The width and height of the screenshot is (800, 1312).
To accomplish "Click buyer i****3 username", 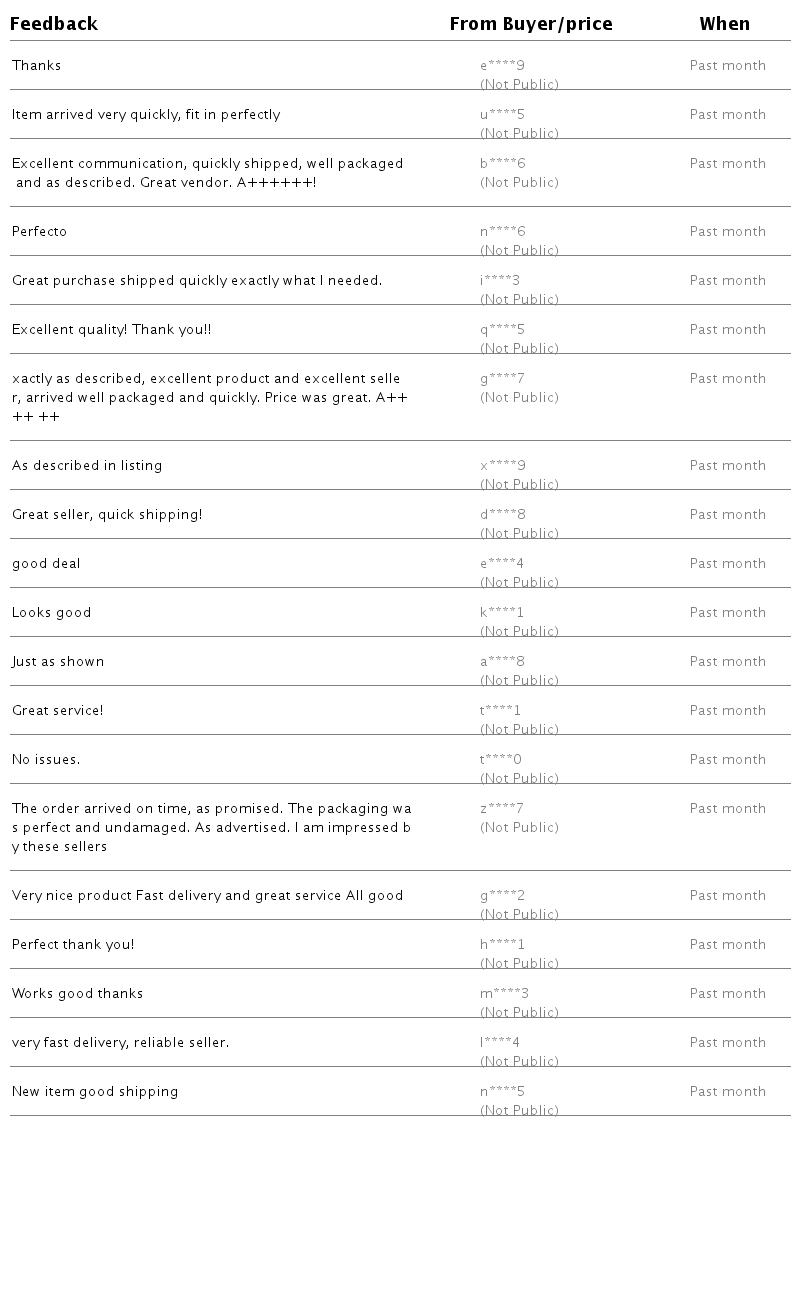I will (x=500, y=281).
